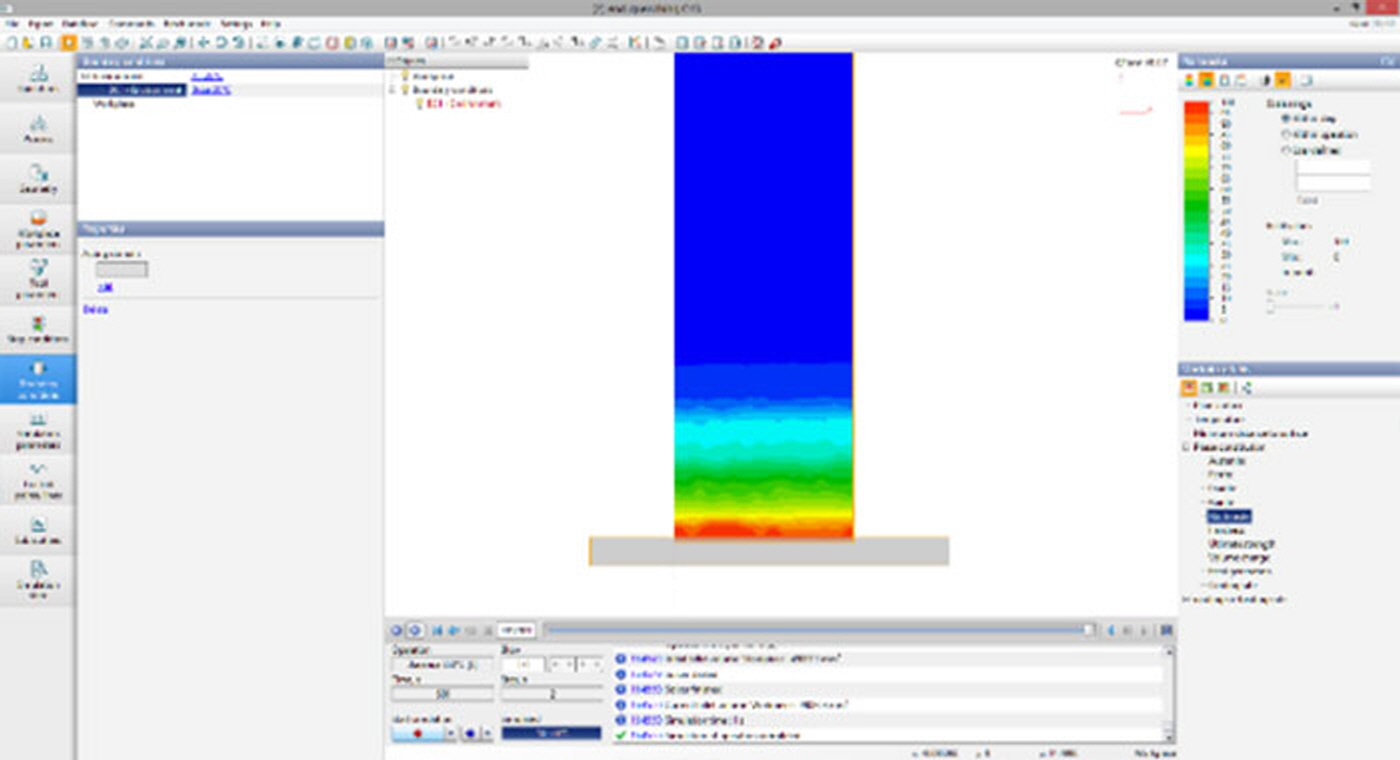Click the simulation step timeline slider

820,630
